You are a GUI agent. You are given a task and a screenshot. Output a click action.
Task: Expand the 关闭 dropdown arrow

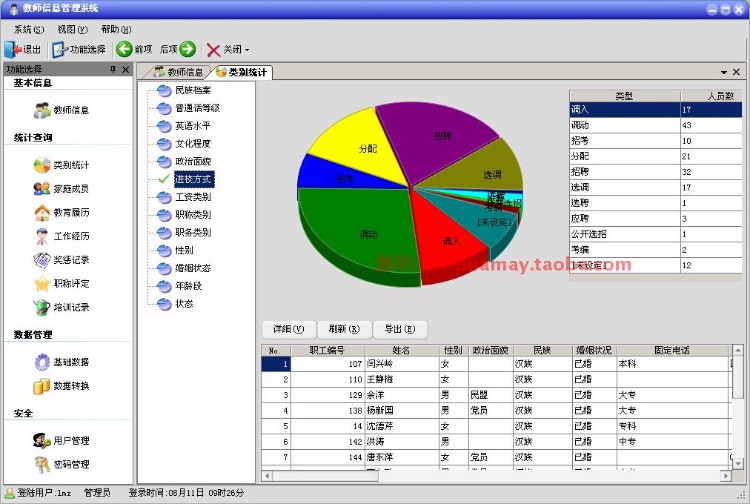pyautogui.click(x=247, y=50)
